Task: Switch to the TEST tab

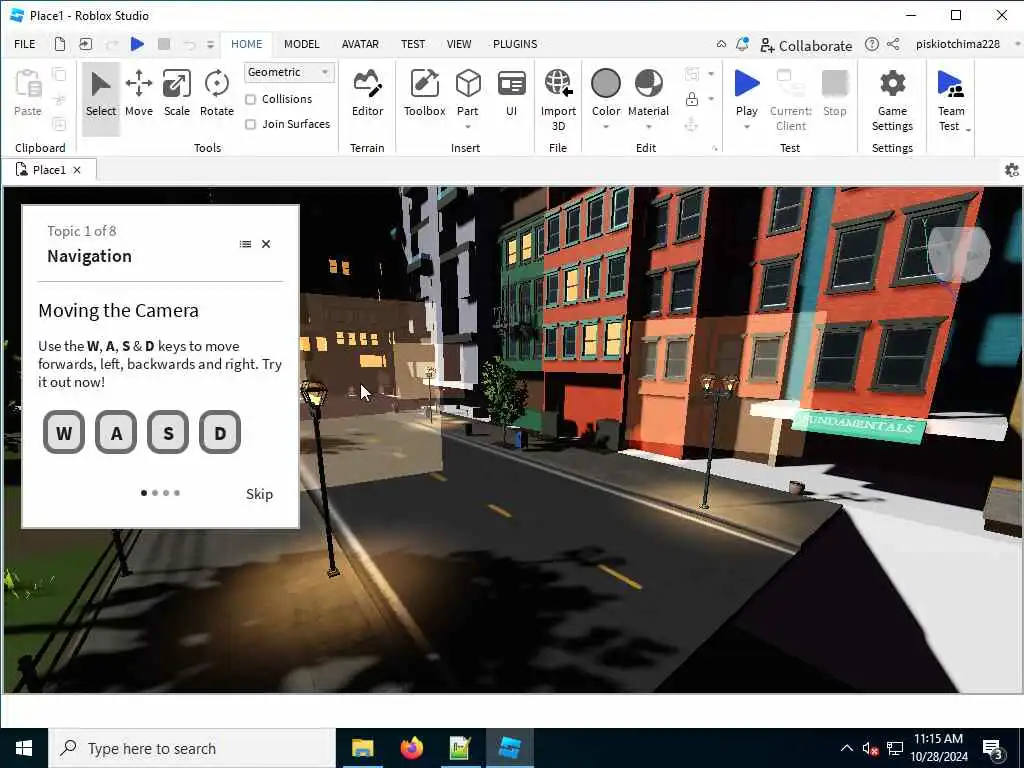Action: (413, 44)
